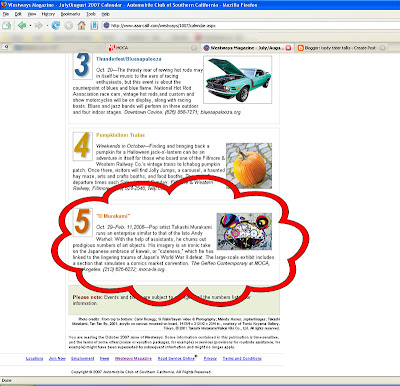Click the orange number 5 graphic
Image resolution: width=400 pixels, height=386 pixels.
[82, 222]
